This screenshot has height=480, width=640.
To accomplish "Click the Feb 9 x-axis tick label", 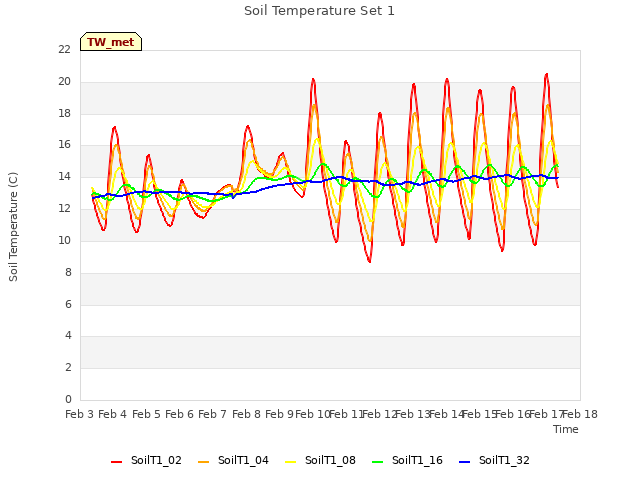I will click(x=279, y=414).
